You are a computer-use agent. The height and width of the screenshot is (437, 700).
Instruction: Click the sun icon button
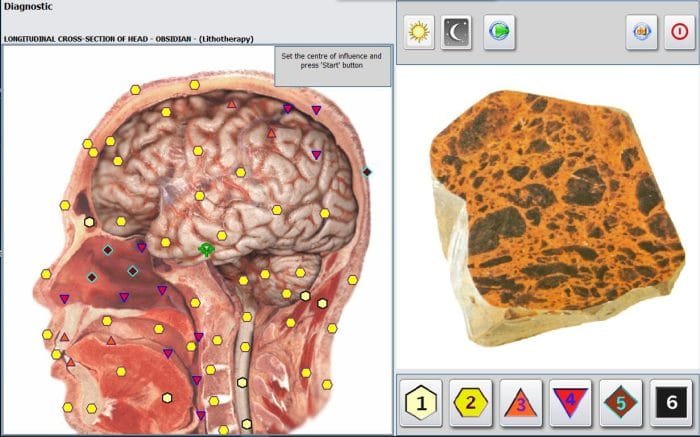(419, 32)
